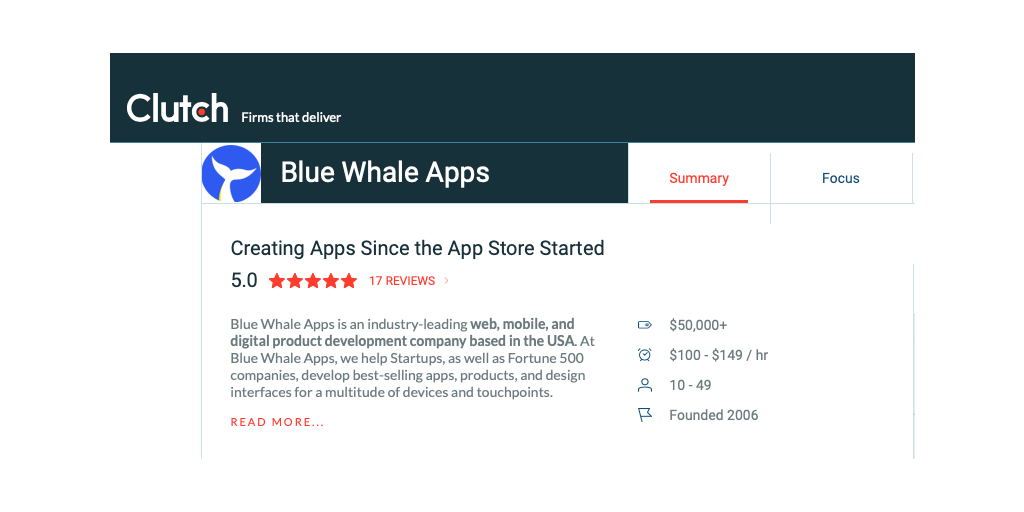1024x512 pixels.
Task: Click the flag icon beside Founded 2006
Action: [645, 415]
